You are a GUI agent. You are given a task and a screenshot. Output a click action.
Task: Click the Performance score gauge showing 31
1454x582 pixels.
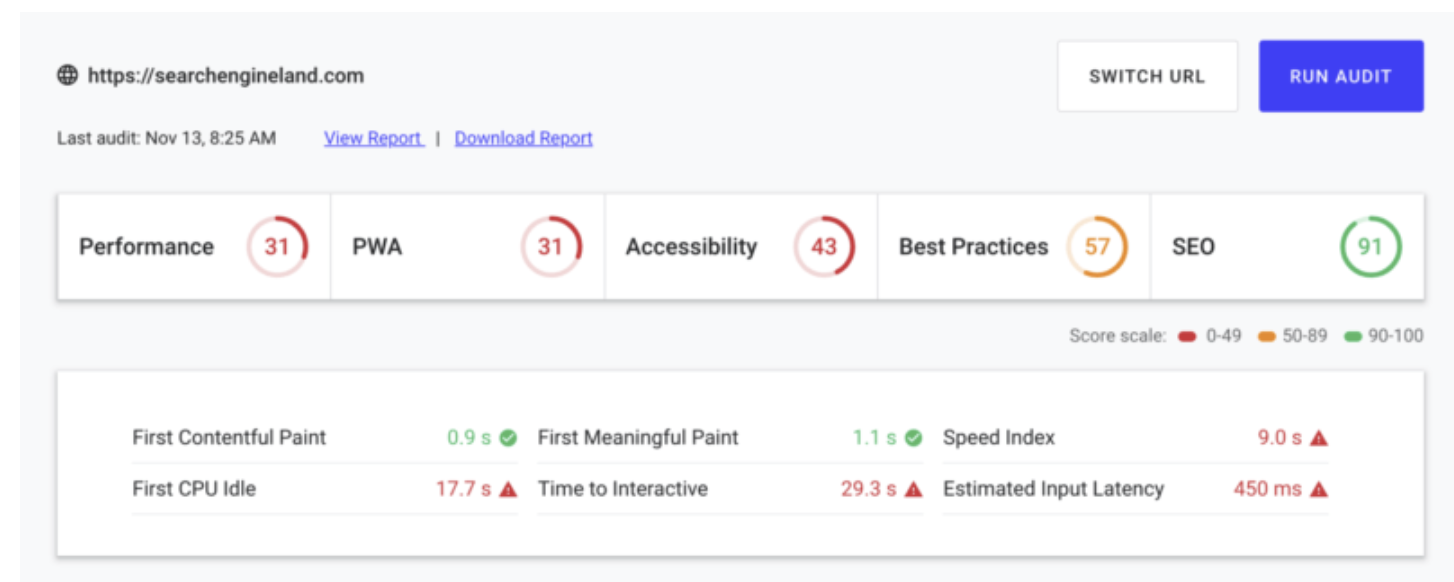click(277, 246)
